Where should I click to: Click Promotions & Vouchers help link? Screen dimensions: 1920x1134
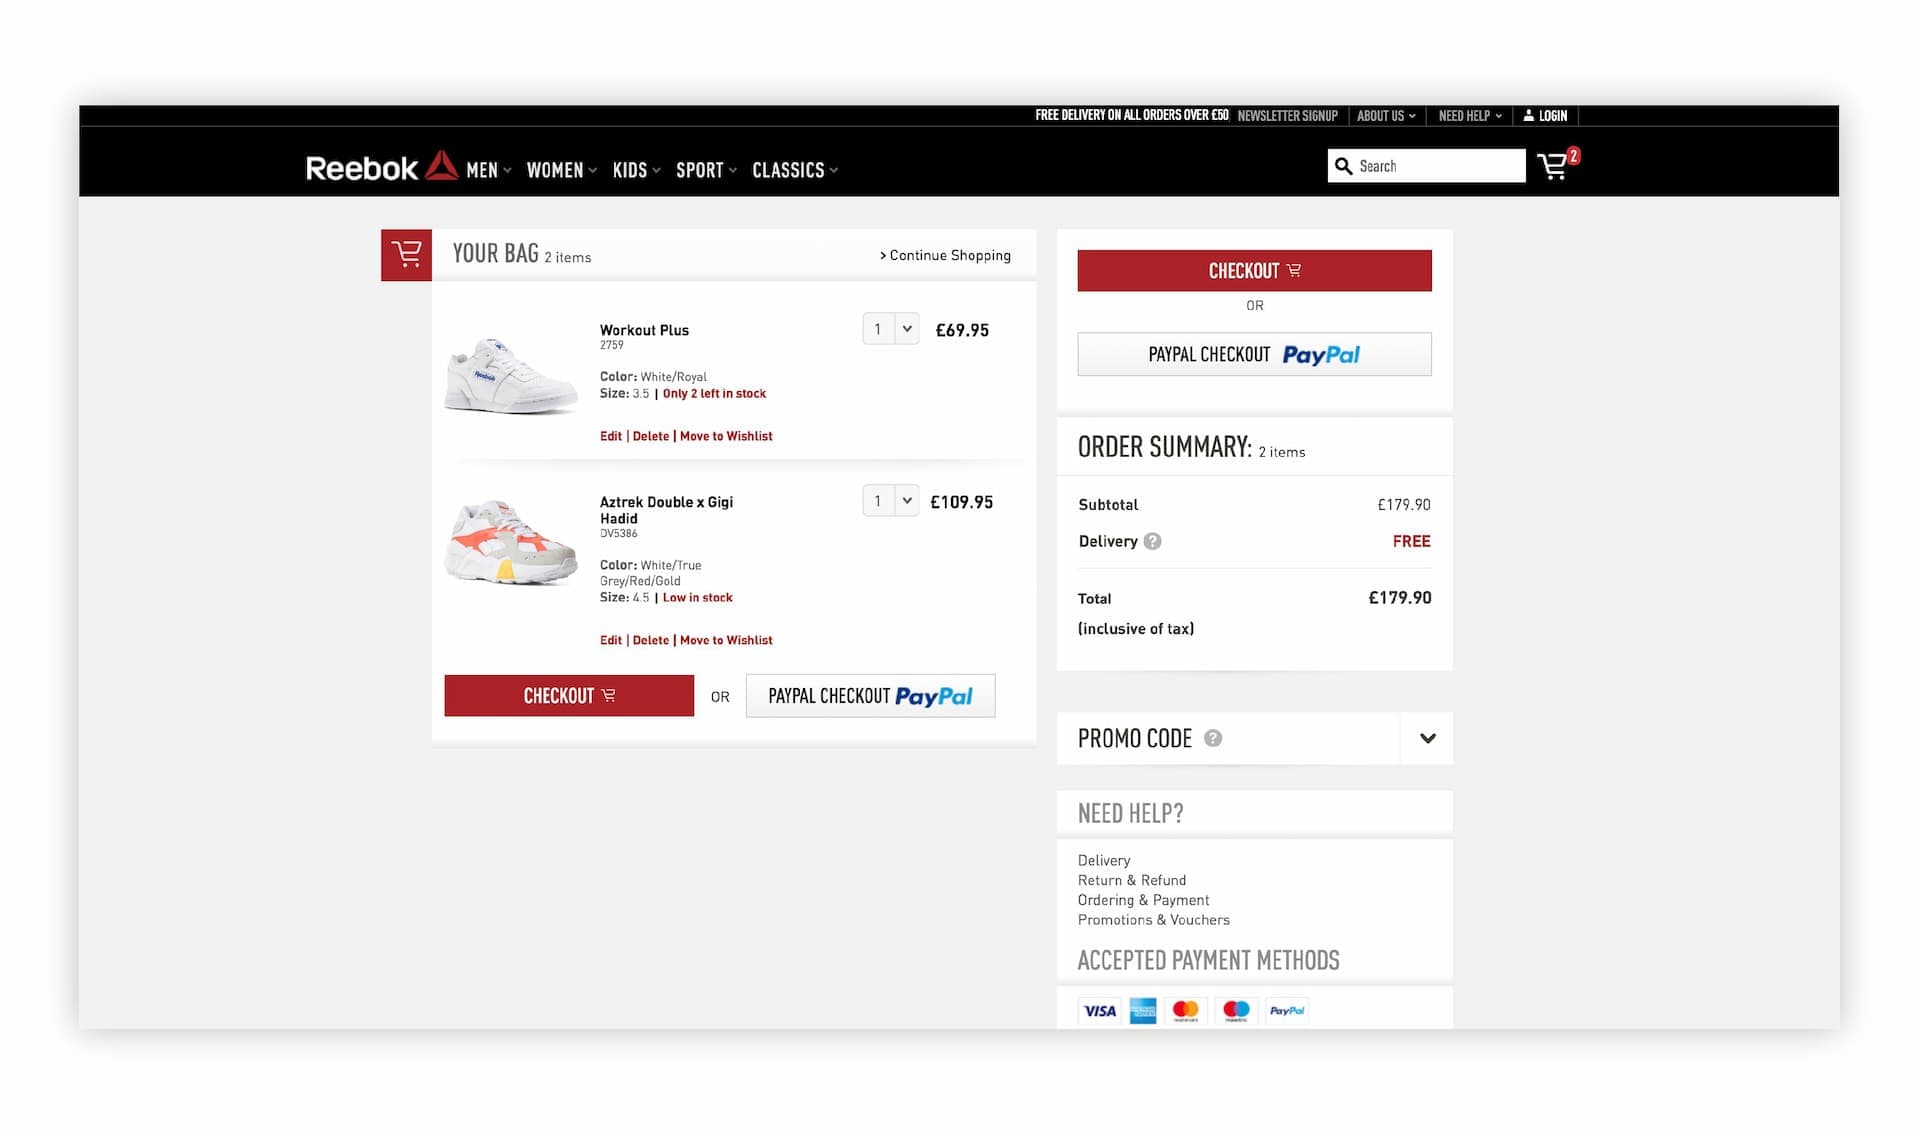pos(1154,920)
